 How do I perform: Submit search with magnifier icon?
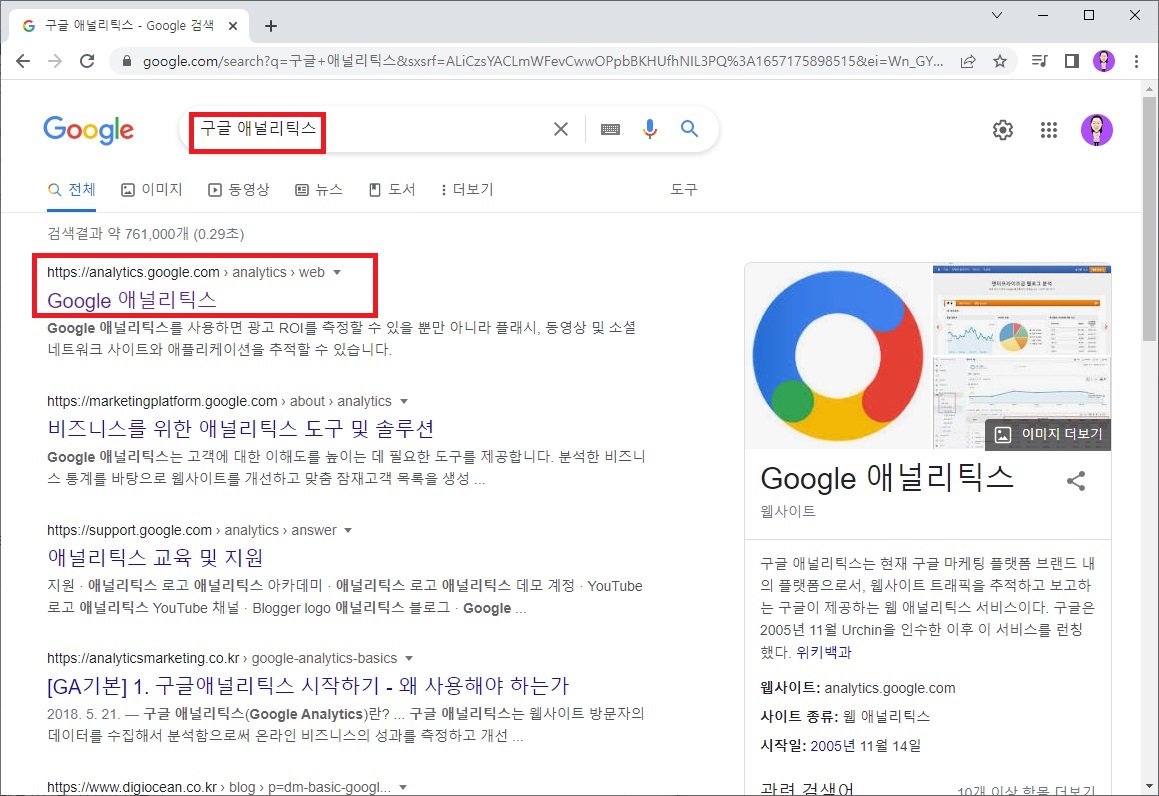(x=690, y=129)
